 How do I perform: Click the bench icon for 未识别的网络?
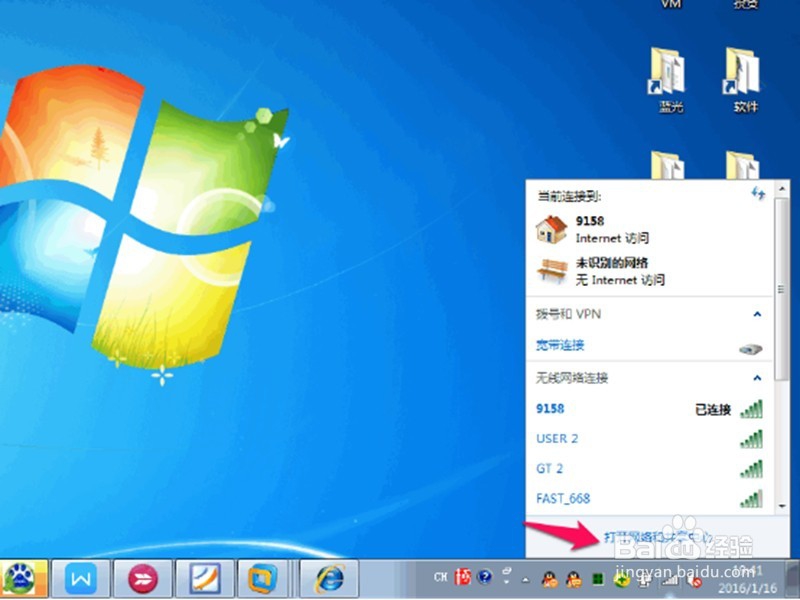point(552,271)
